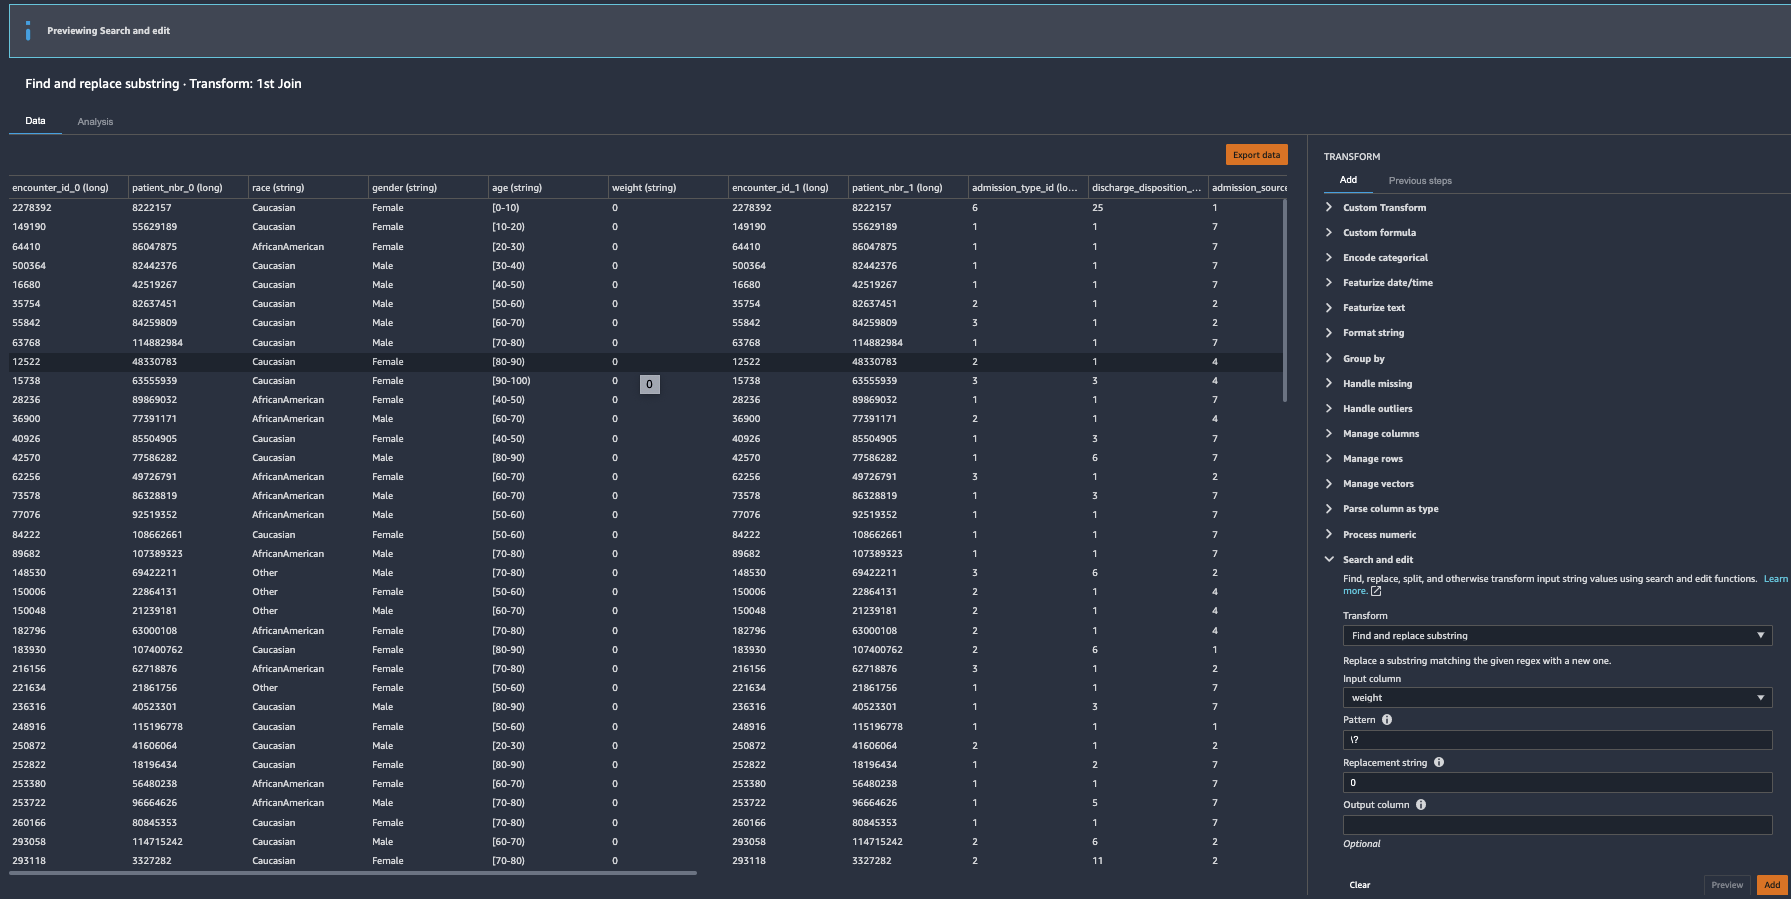Image resolution: width=1791 pixels, height=899 pixels.
Task: Click the Preview button
Action: pos(1727,885)
